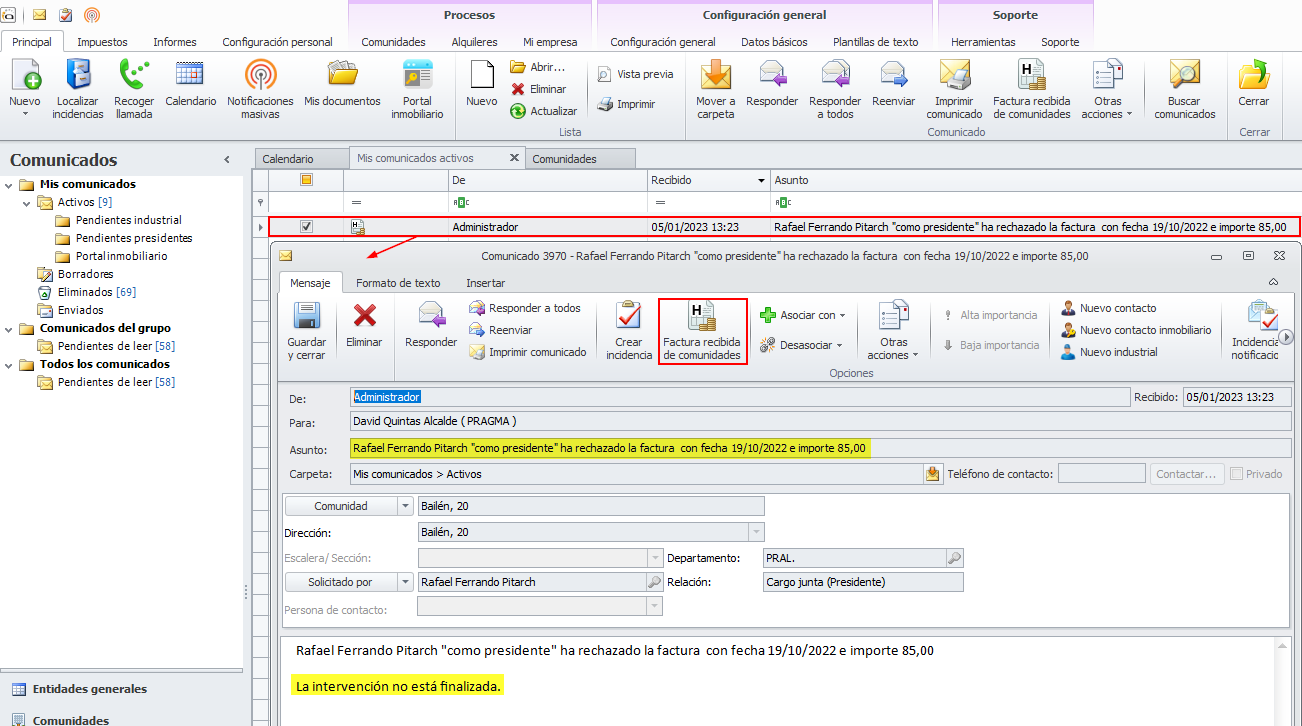
Task: Uncheck the Administrador message row checkbox
Action: 307,227
